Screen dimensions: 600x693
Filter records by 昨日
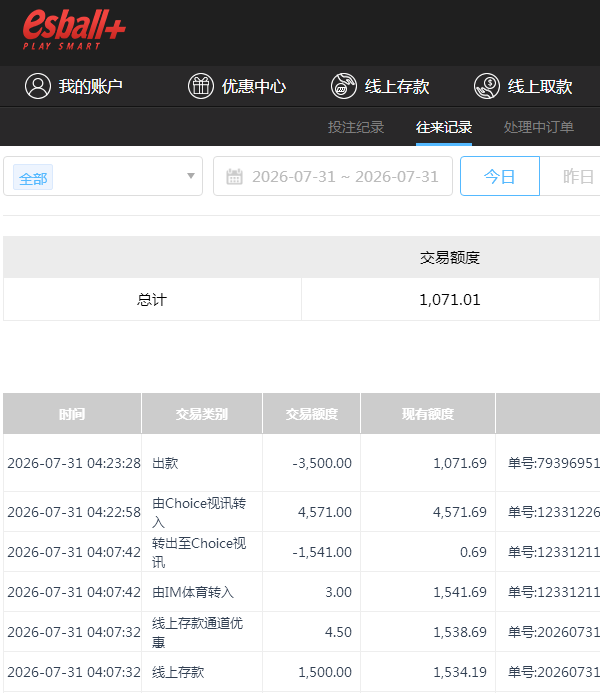(577, 176)
